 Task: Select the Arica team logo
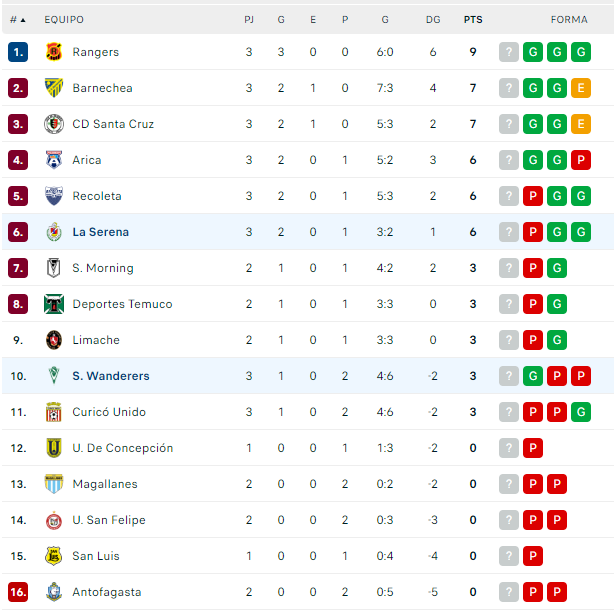click(x=54, y=160)
